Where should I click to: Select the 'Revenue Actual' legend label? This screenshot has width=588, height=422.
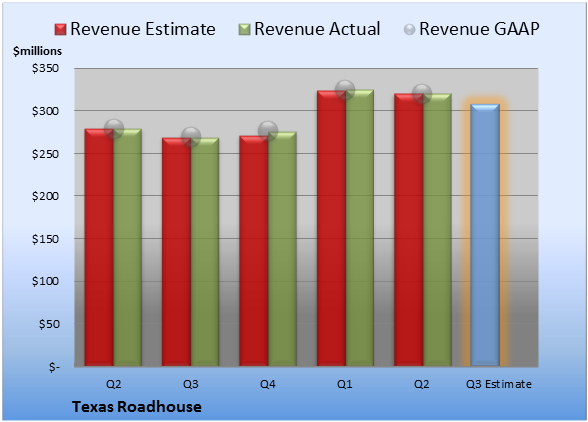tap(317, 29)
